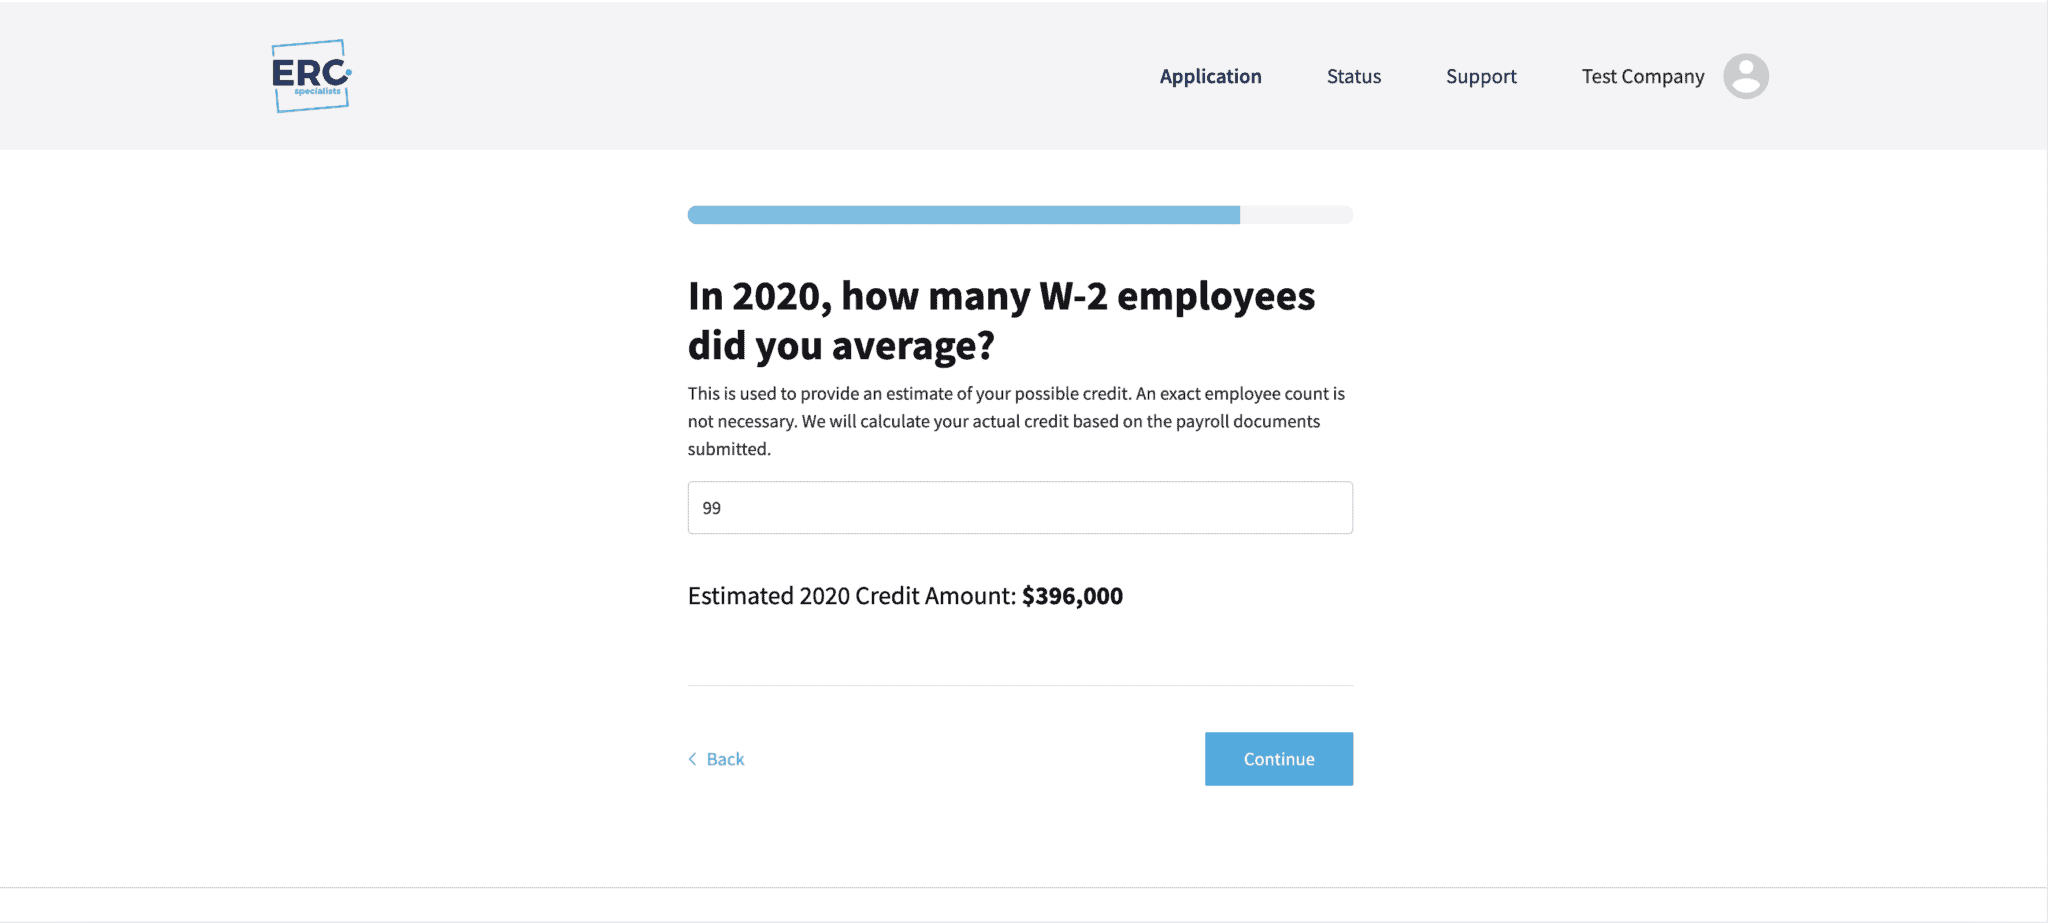Open the Application nav item
The image size is (2048, 923).
click(x=1210, y=76)
